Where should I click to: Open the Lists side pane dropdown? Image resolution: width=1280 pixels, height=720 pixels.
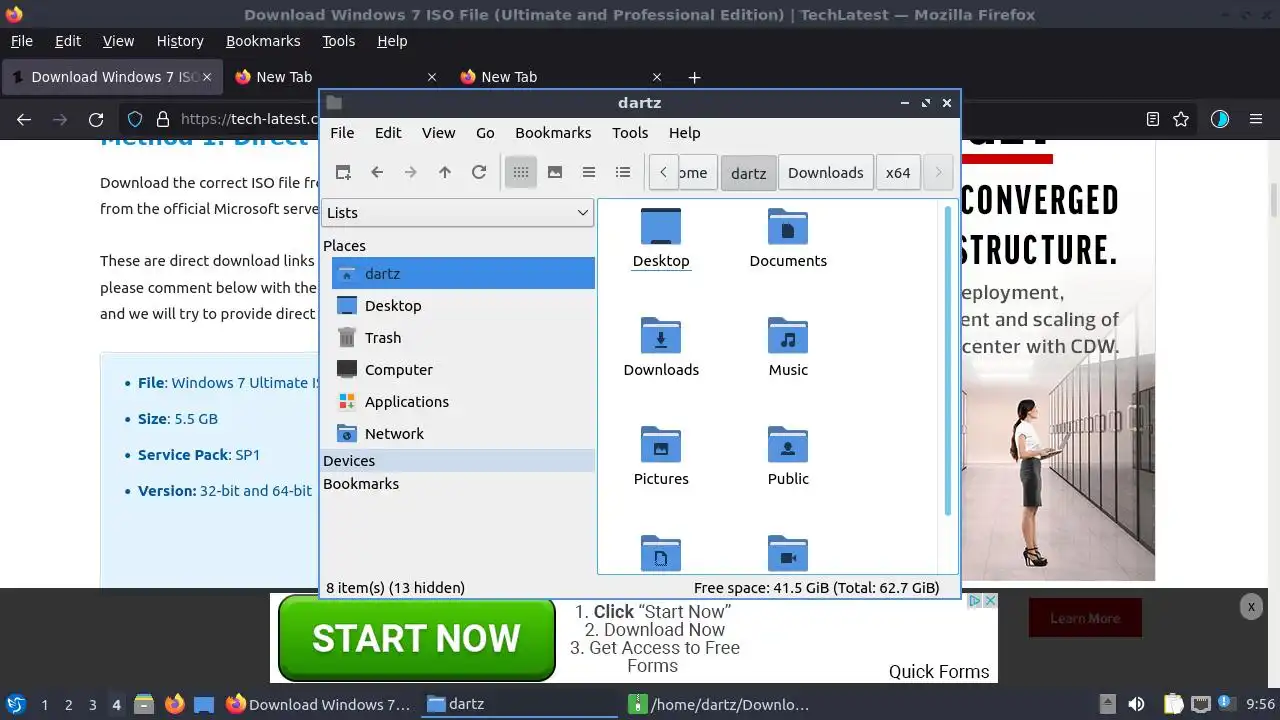[x=458, y=212]
